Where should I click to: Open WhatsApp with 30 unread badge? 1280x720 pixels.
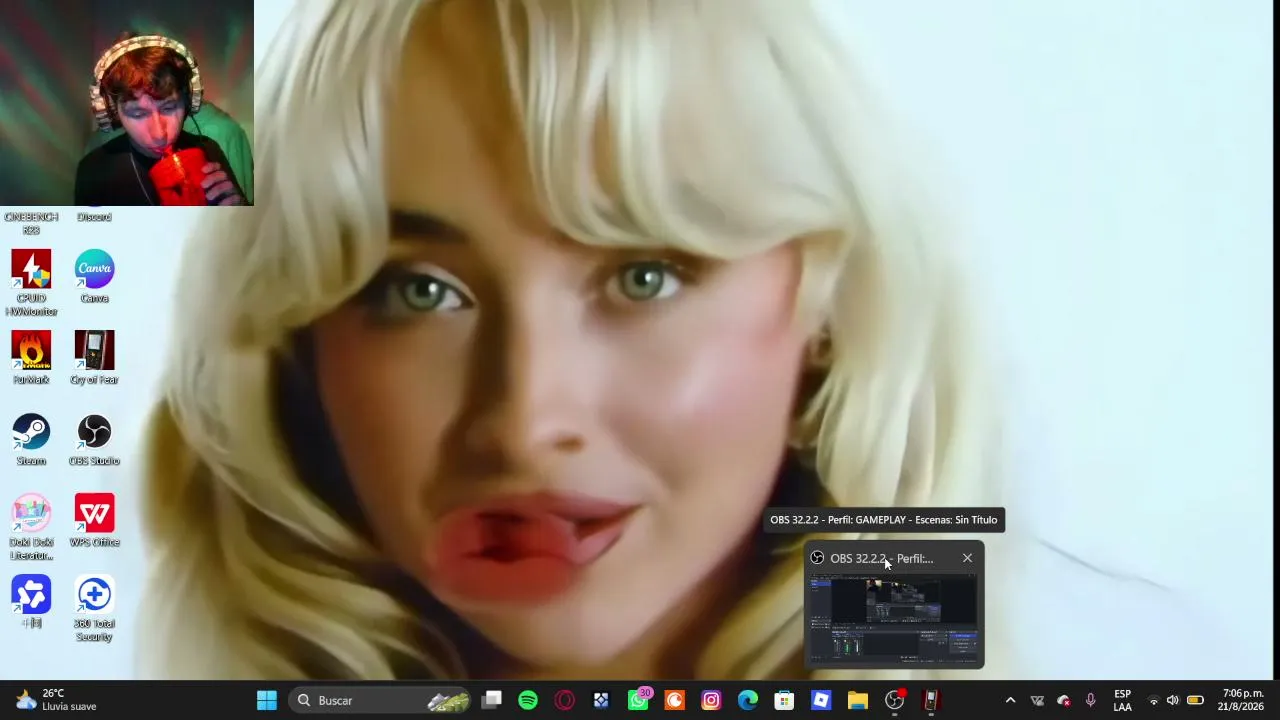click(638, 700)
